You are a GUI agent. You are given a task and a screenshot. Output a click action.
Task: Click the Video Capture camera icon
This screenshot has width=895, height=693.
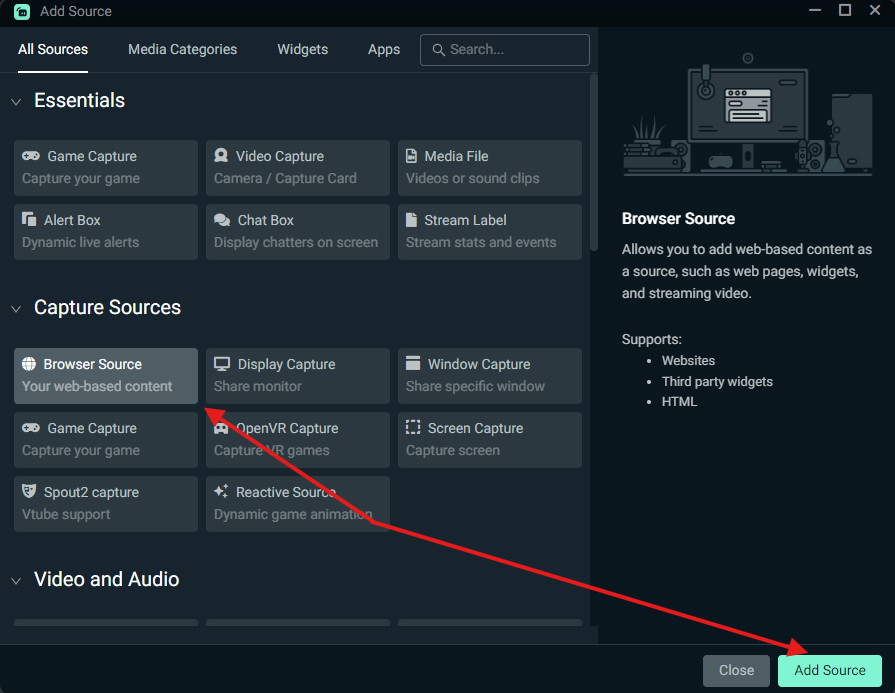(x=221, y=156)
